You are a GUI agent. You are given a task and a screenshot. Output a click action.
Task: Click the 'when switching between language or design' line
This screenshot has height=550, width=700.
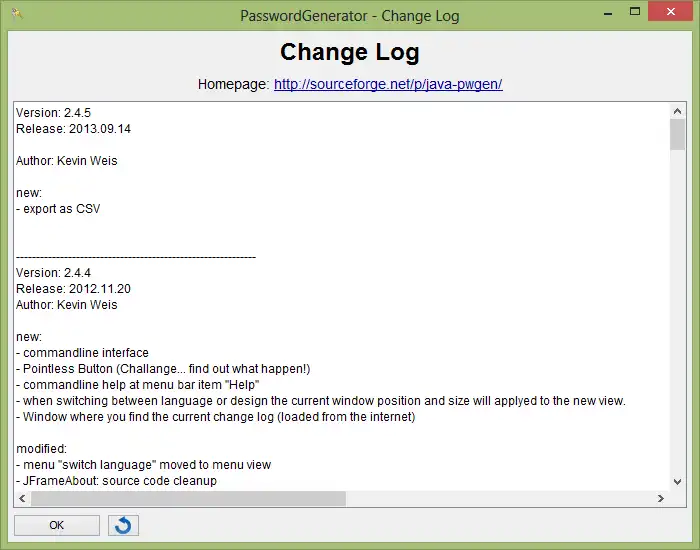pos(321,401)
